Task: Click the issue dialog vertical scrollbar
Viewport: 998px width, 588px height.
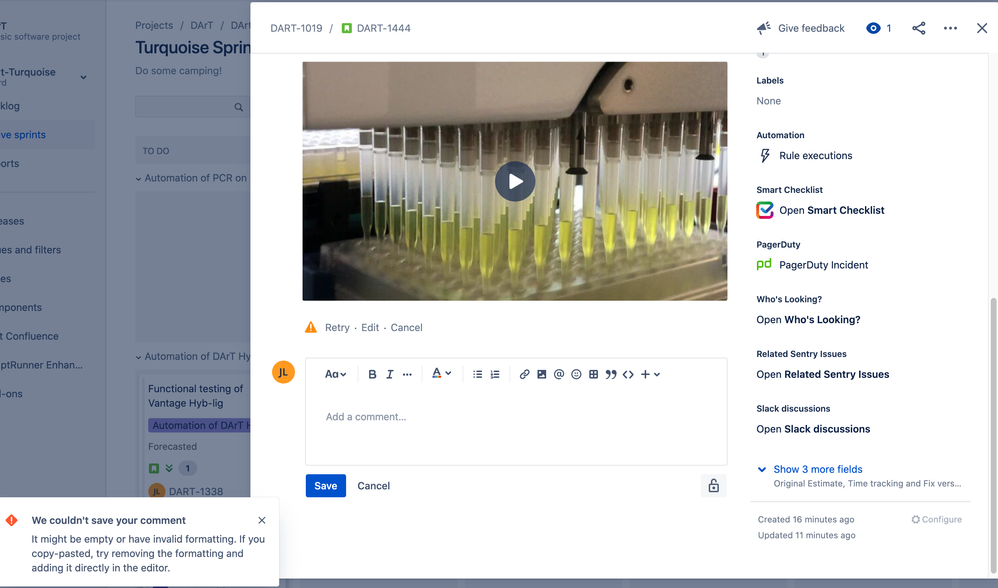Action: coord(994,433)
